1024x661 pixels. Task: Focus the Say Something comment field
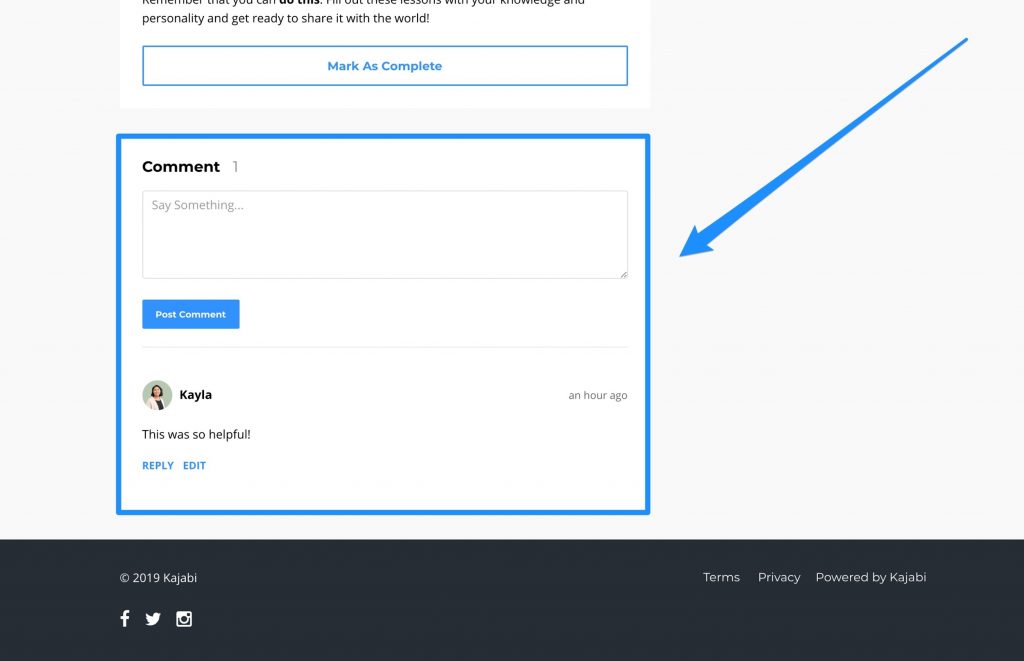[x=384, y=235]
